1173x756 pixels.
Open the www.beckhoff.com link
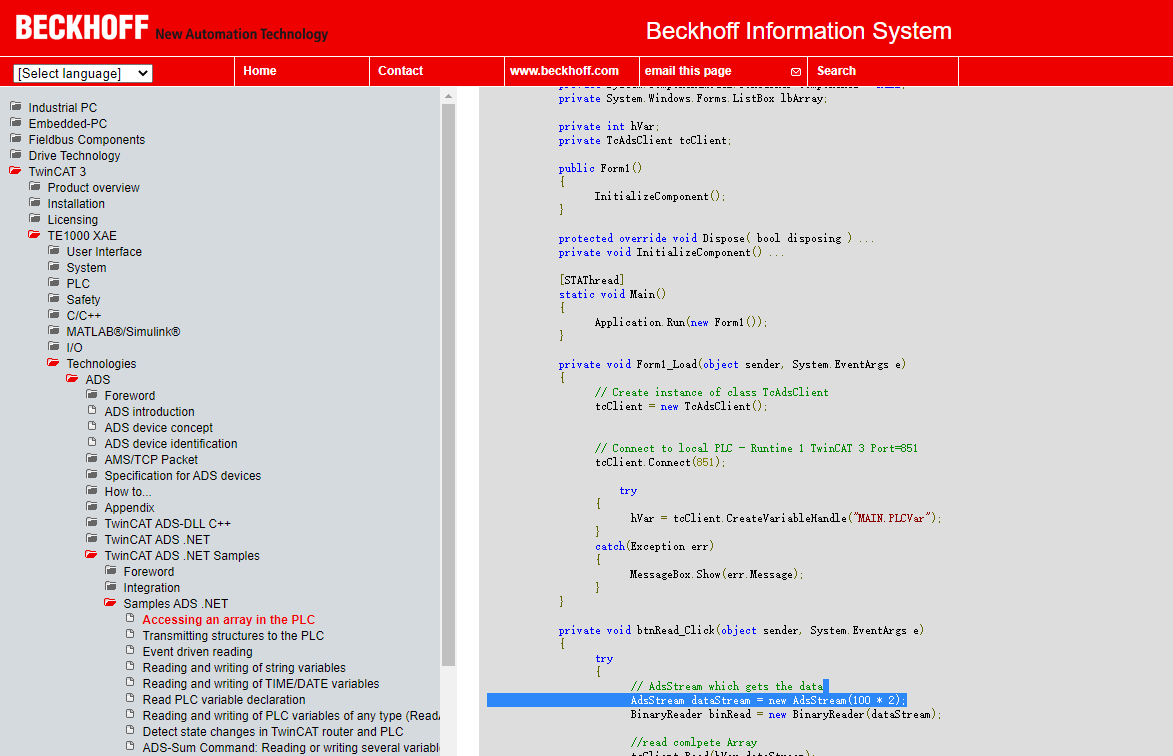point(564,71)
